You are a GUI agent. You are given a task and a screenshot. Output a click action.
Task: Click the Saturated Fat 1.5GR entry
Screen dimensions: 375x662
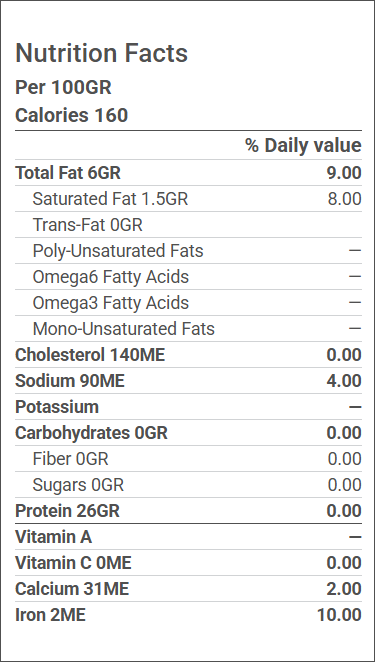click(x=110, y=199)
